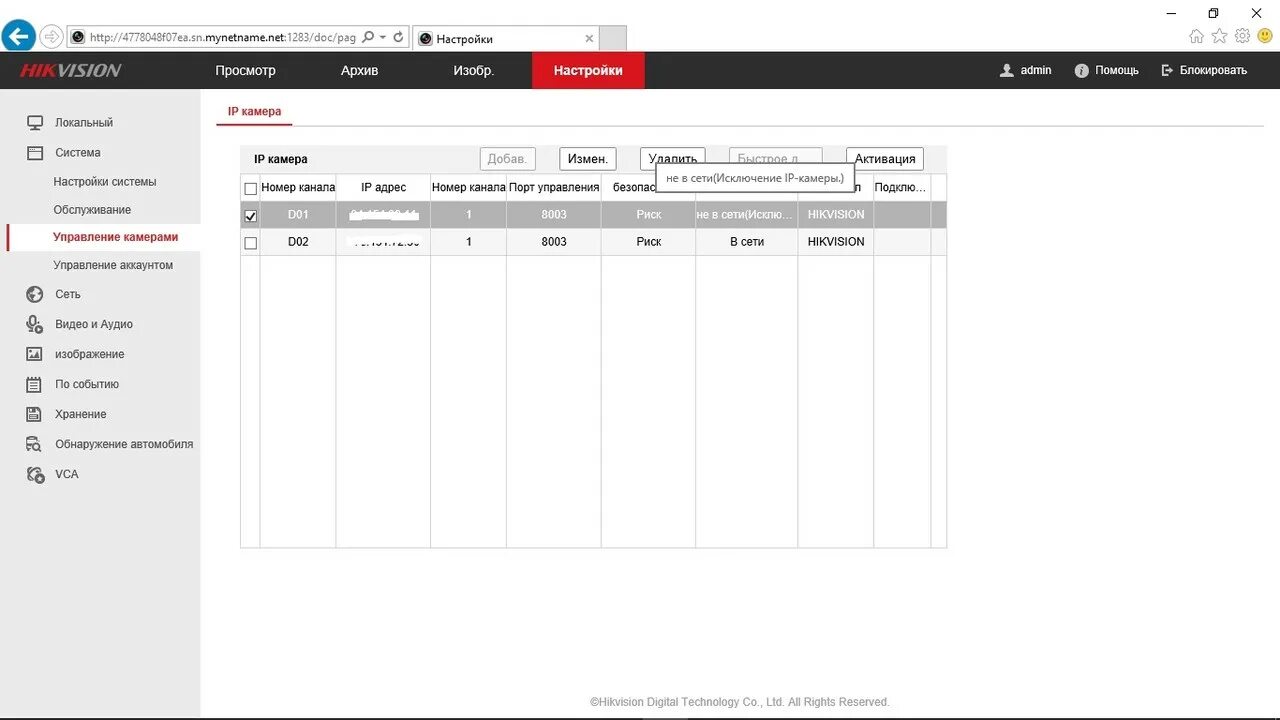
Task: Expand the По событию section
Action: 87,384
